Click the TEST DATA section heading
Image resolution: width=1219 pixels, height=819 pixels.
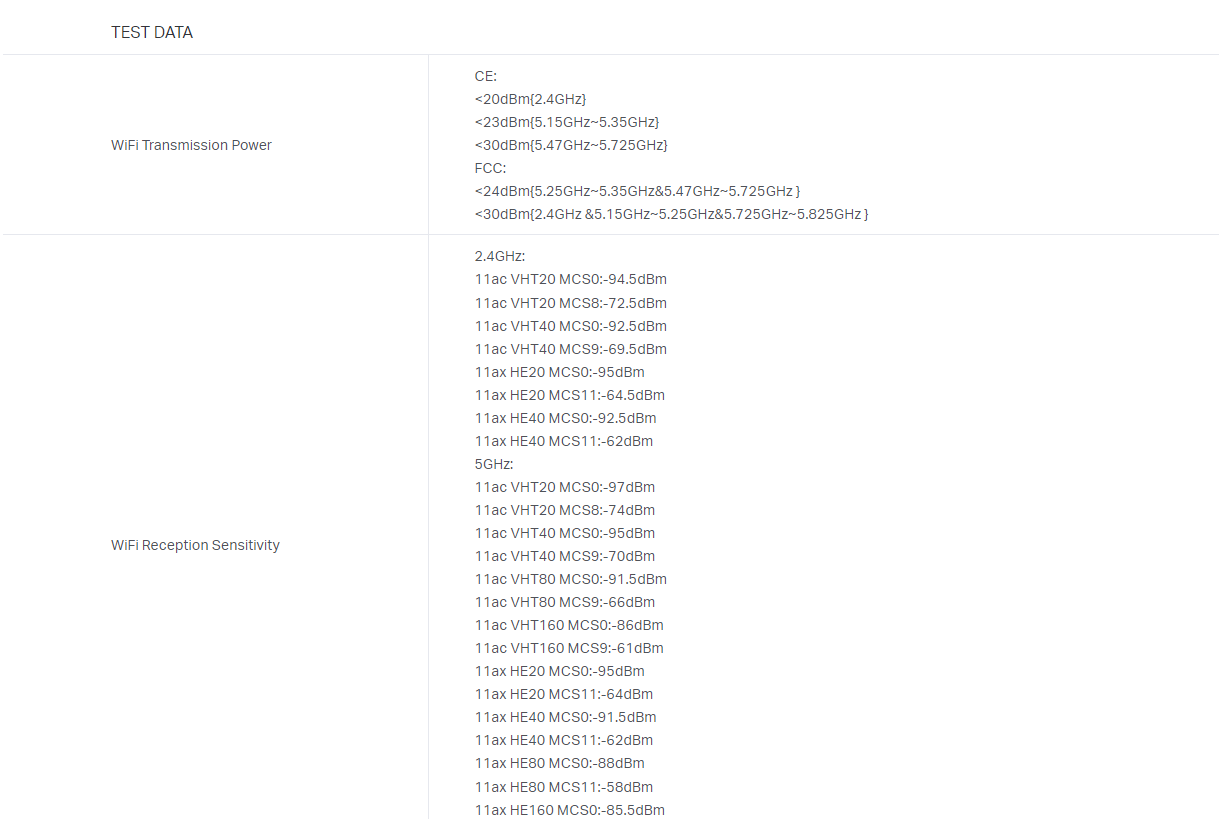(152, 33)
